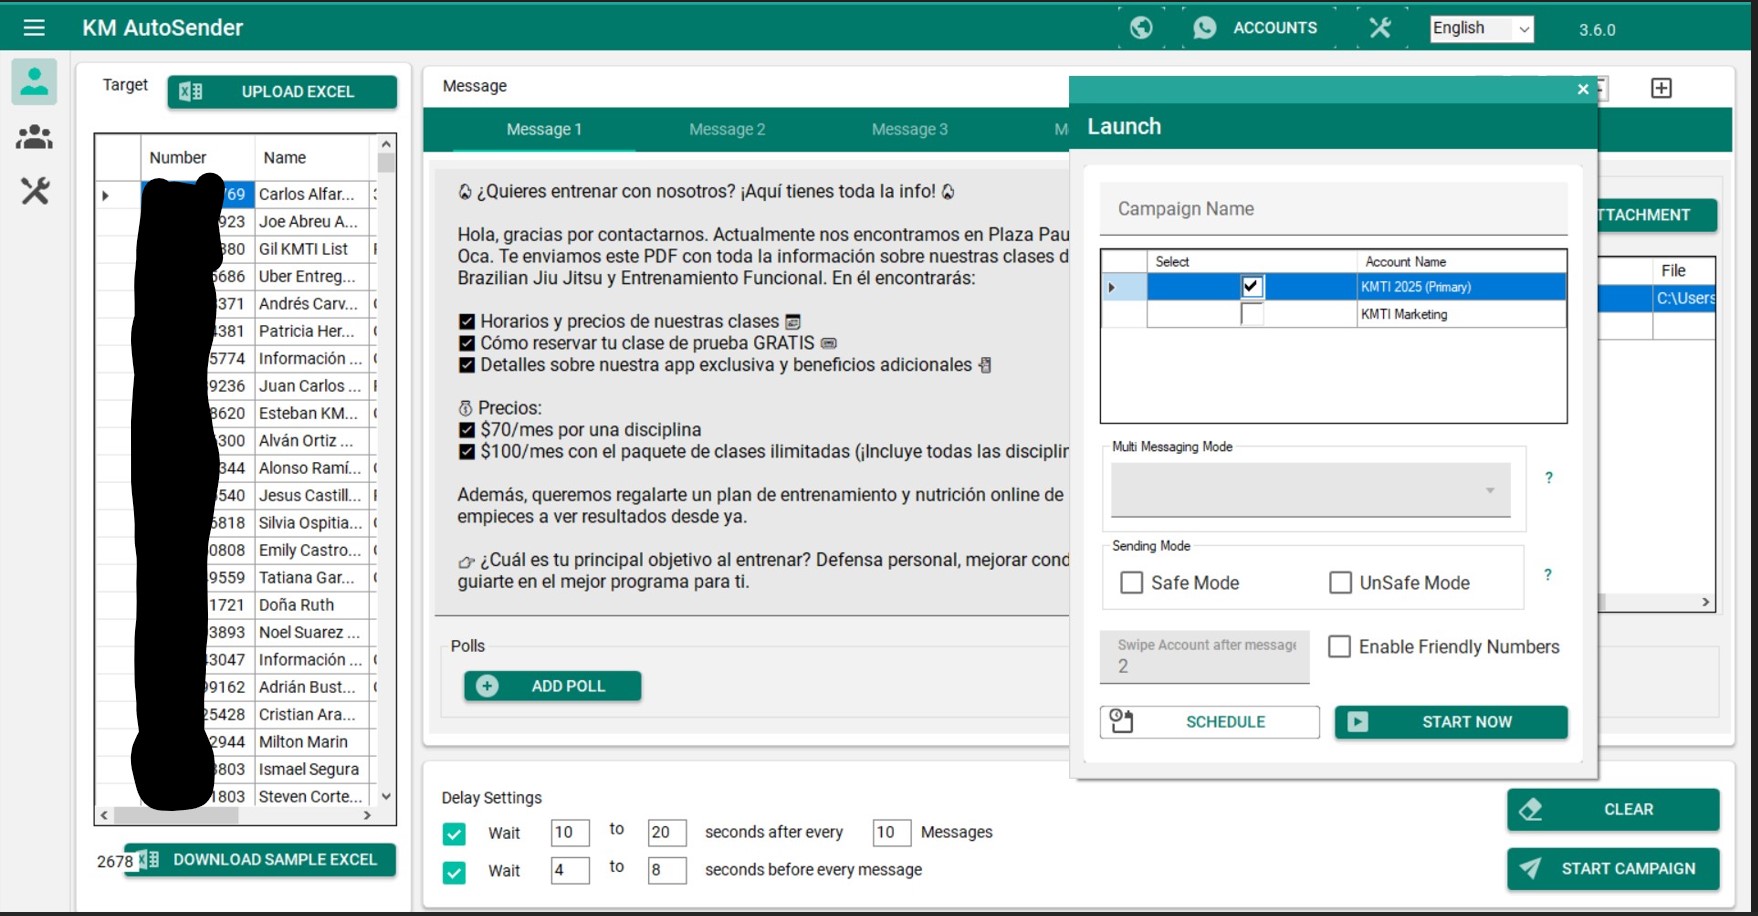Open the wrench tools icon in header
This screenshot has height=916, width=1758.
(1380, 28)
